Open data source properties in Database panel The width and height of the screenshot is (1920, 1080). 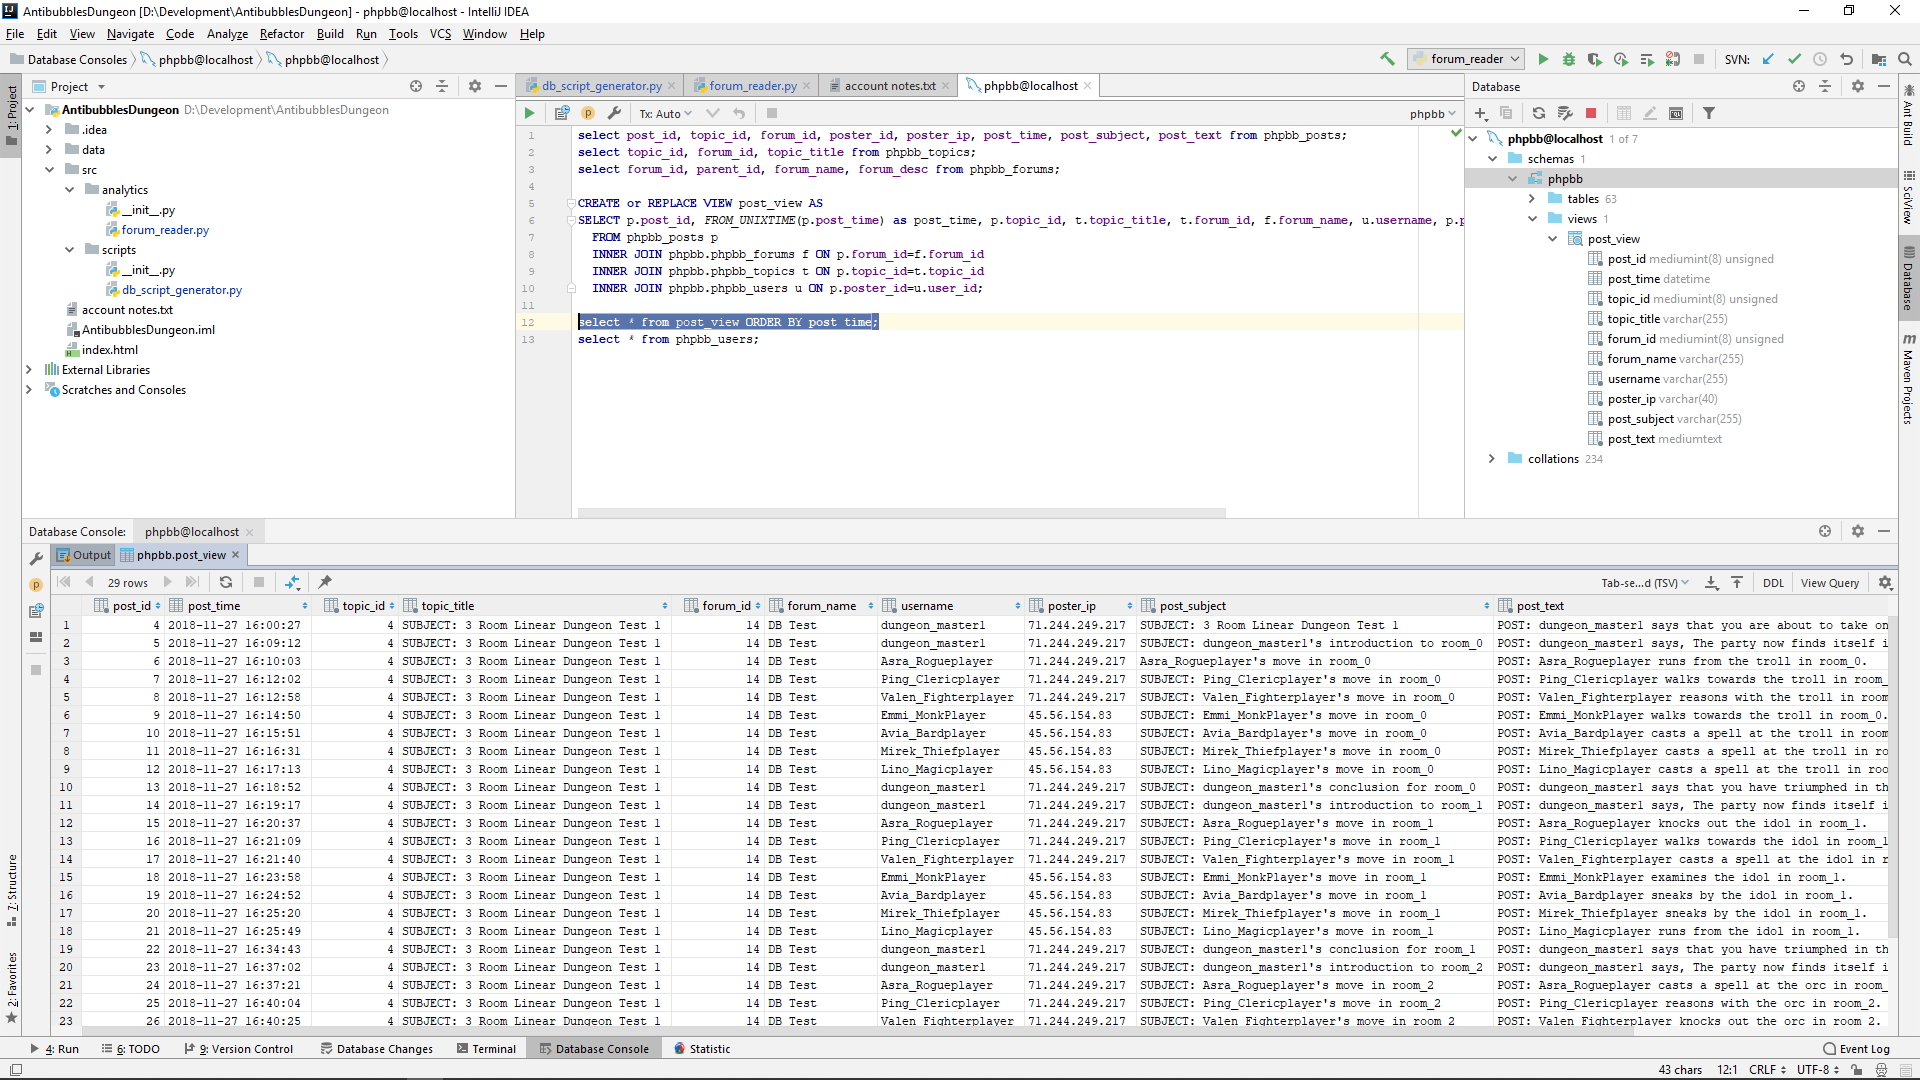tap(1565, 113)
